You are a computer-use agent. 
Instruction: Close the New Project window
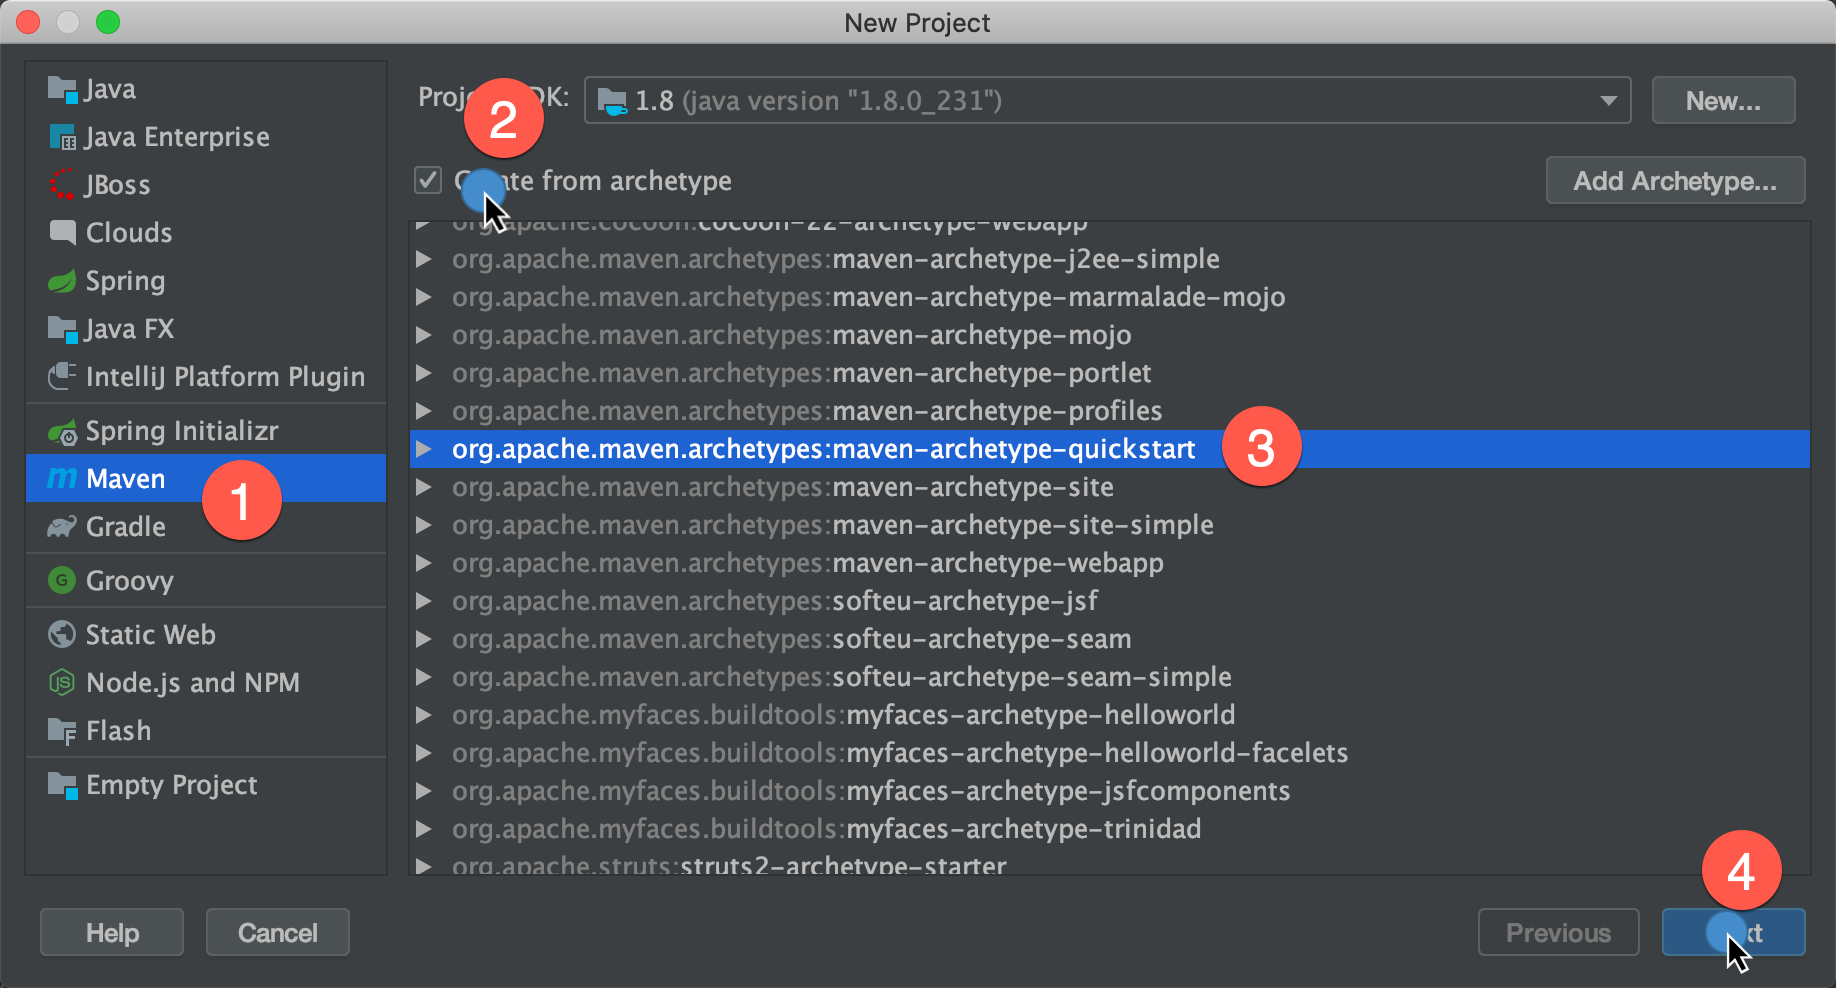[x=29, y=22]
